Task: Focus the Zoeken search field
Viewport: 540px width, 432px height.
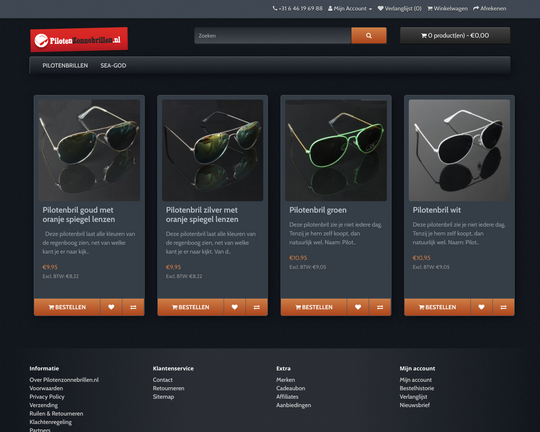Action: pos(273,35)
